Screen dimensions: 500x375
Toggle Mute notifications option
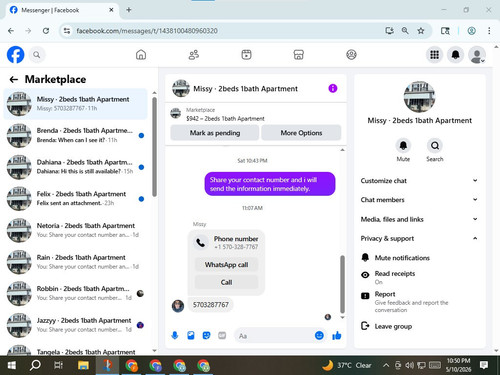tap(419, 258)
